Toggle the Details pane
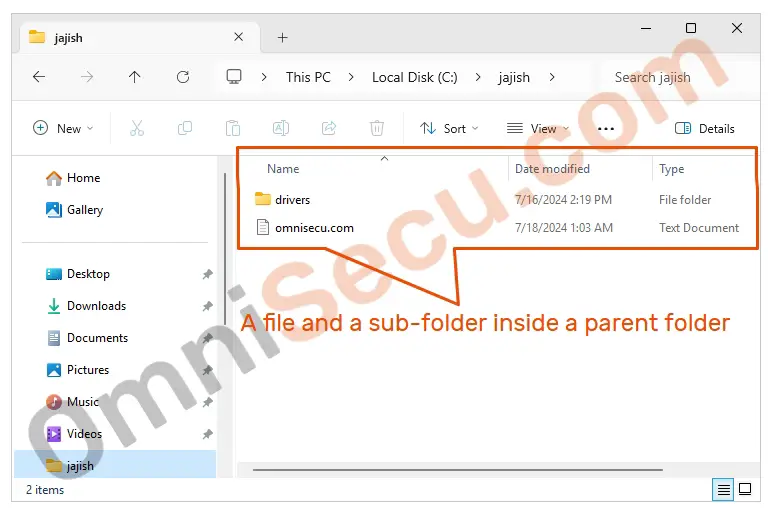 click(704, 128)
